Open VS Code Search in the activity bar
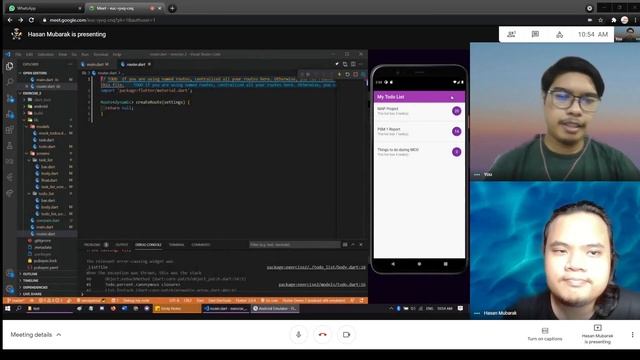640x360 pixels. (x=10, y=82)
